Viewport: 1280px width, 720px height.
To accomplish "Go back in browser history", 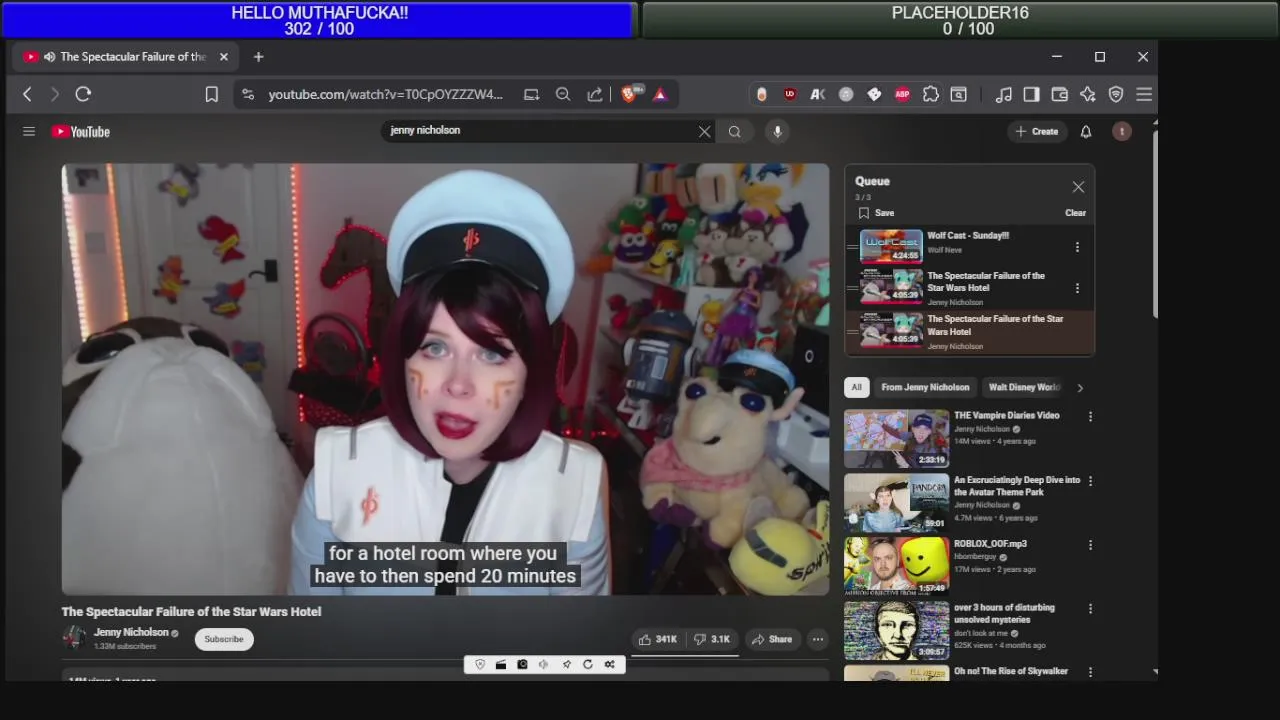I will point(28,94).
